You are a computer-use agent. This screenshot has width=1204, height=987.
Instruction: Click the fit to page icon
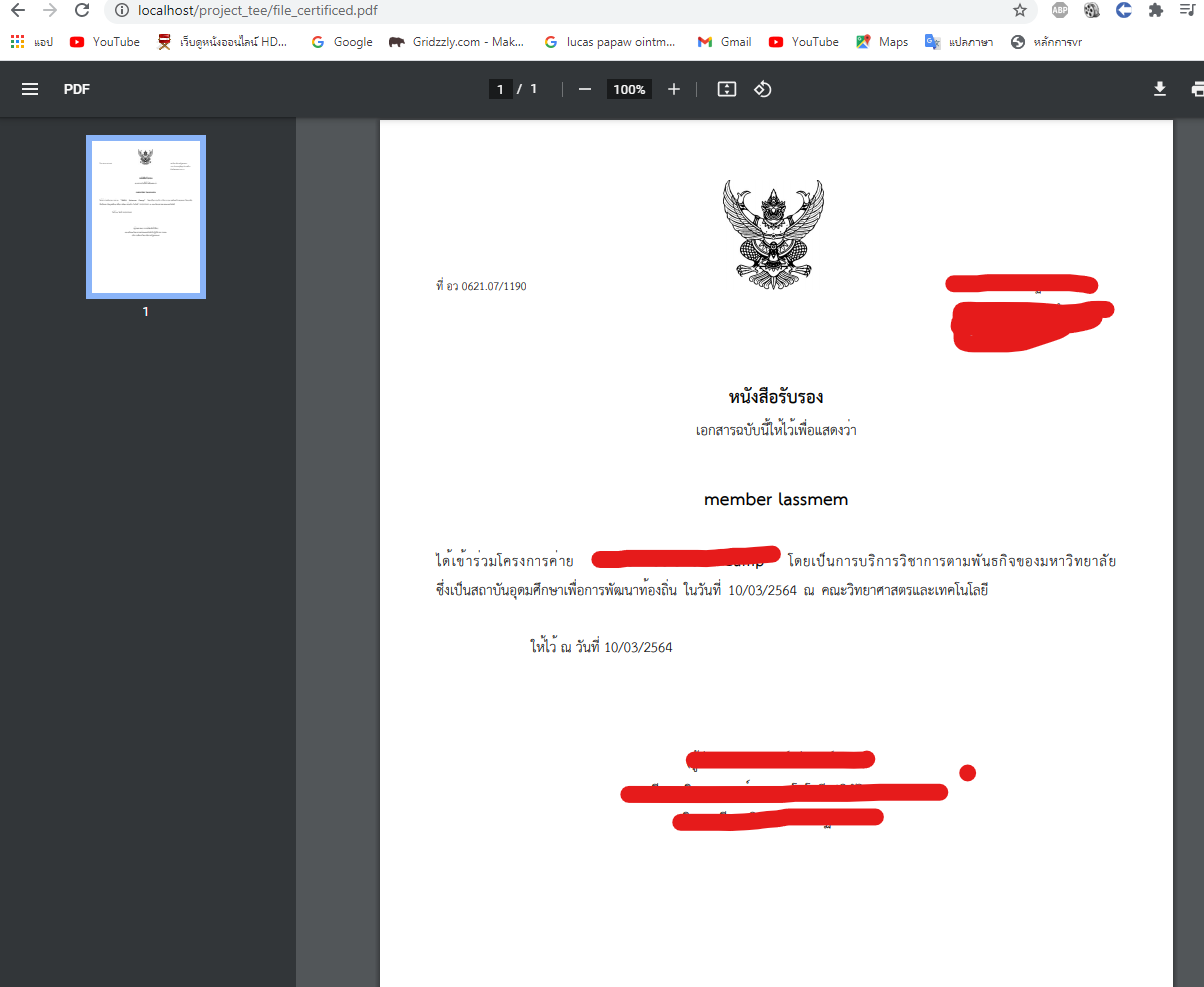pos(727,89)
